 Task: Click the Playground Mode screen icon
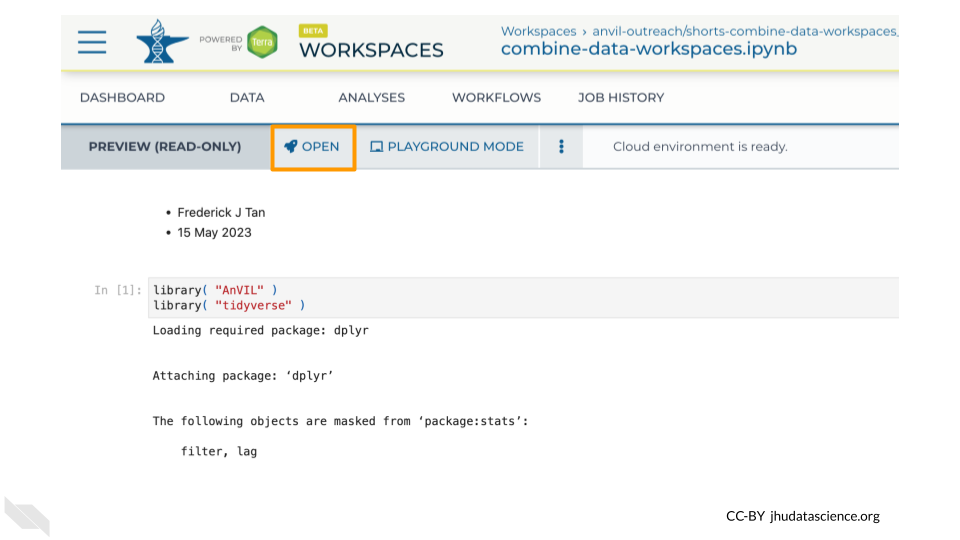coord(377,147)
